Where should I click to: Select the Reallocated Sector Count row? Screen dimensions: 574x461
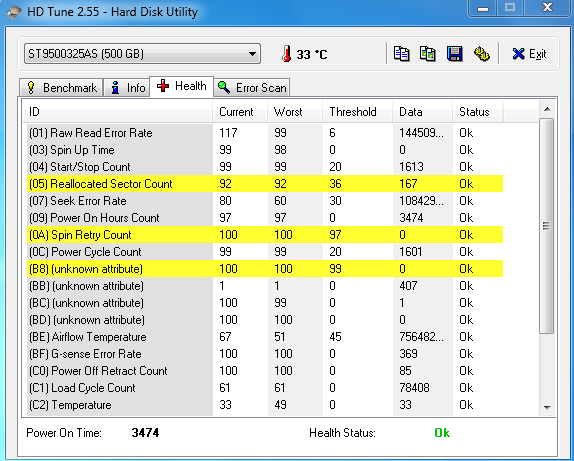[x=265, y=183]
